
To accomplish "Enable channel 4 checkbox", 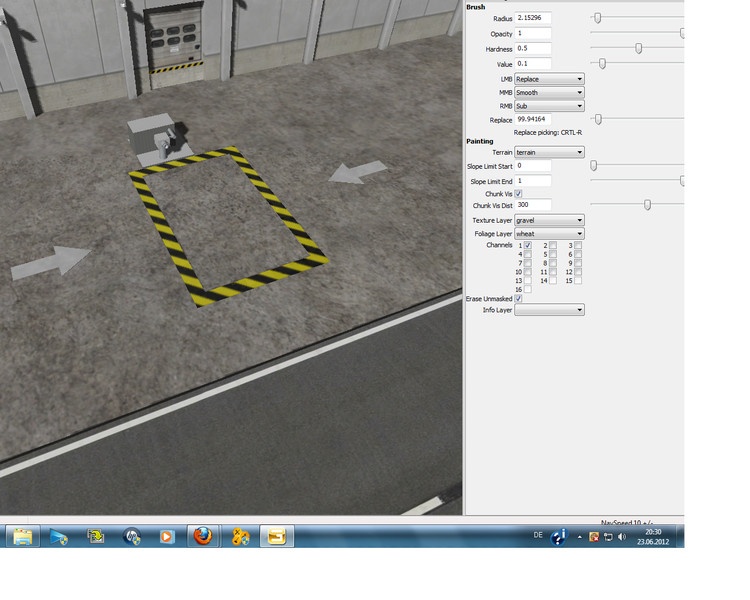I will tap(528, 254).
